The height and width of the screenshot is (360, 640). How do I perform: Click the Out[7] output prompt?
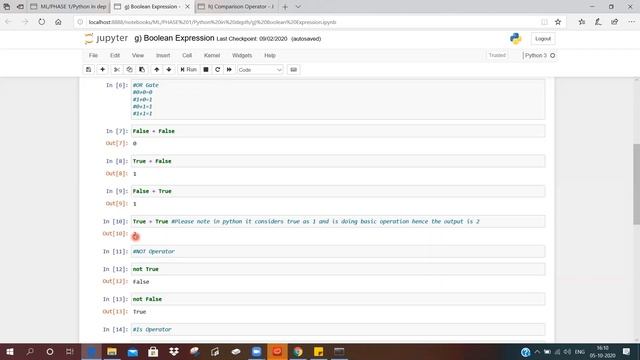[117, 143]
